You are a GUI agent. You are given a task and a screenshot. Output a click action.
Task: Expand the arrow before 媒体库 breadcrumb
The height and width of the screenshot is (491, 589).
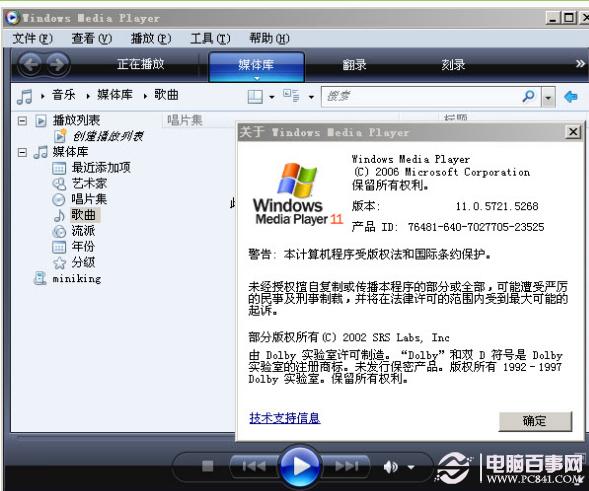pyautogui.click(x=88, y=96)
